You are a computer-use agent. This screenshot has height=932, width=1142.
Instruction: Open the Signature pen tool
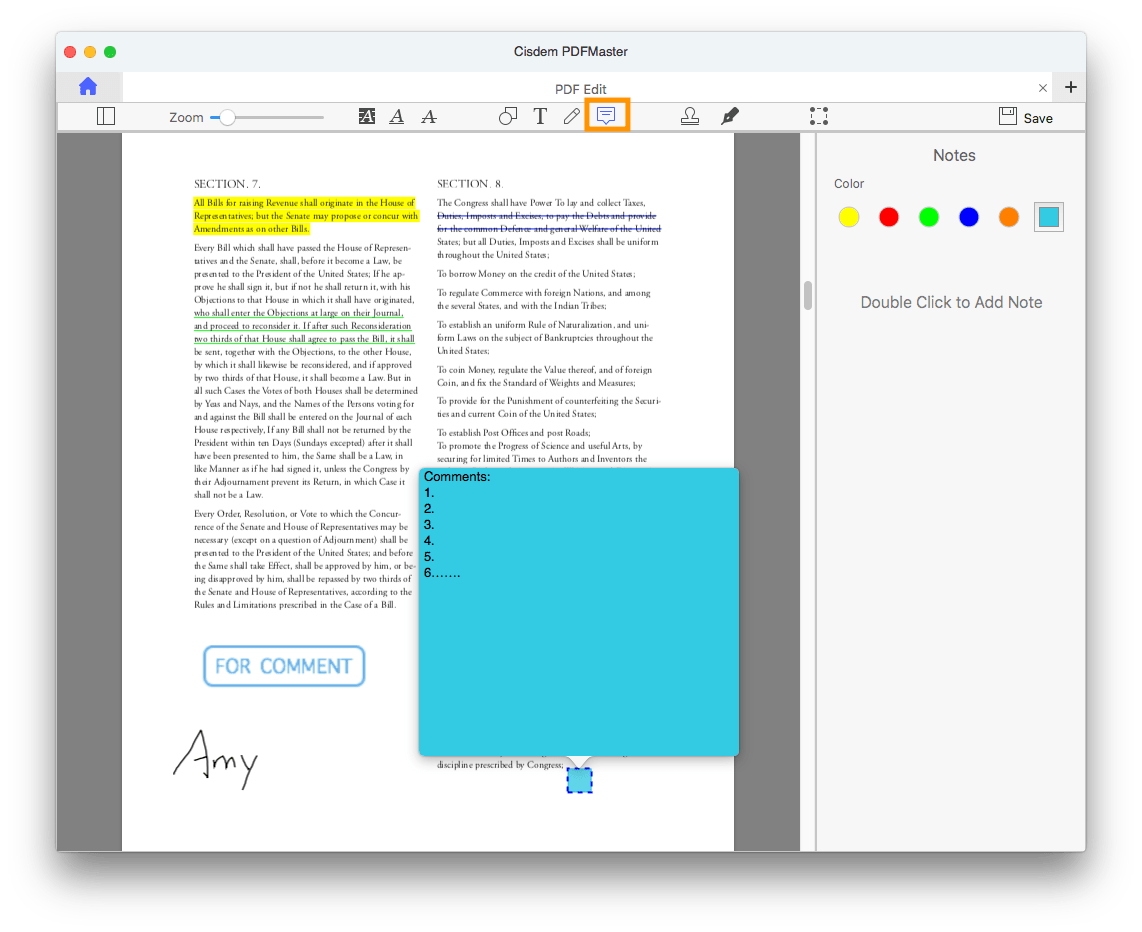coord(730,117)
